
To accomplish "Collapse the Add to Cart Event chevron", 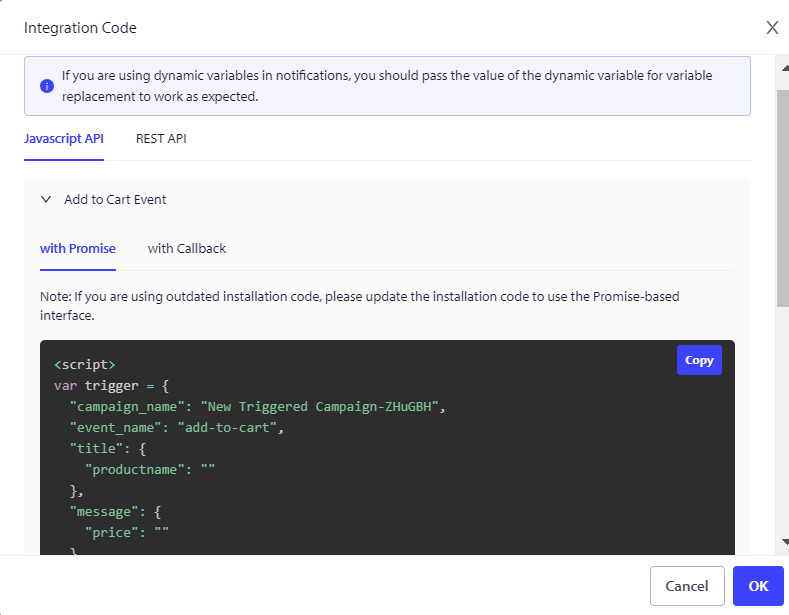I will (x=46, y=199).
